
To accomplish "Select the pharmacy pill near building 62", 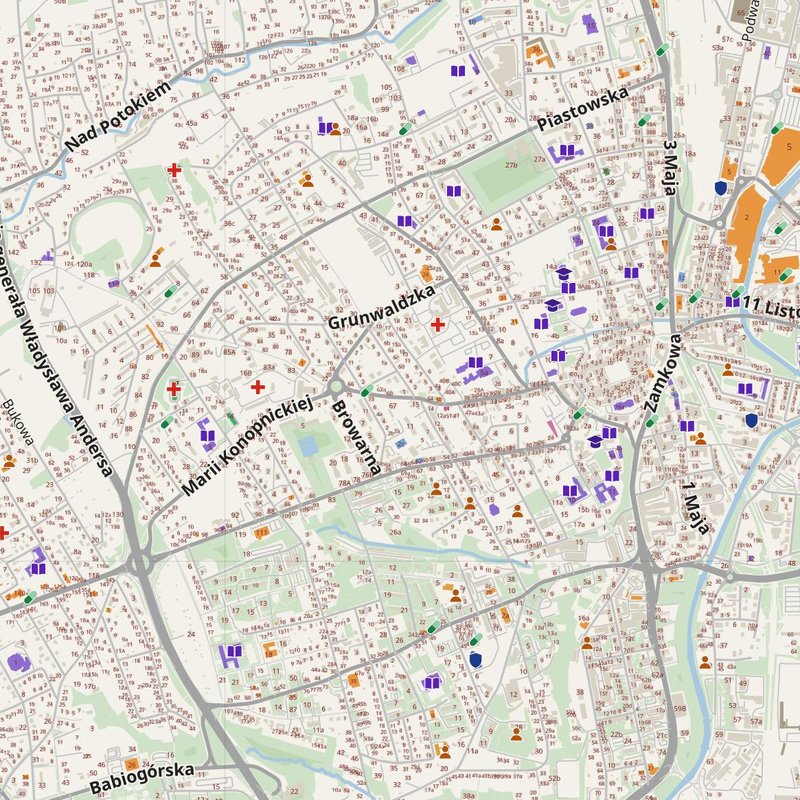I will click(170, 291).
